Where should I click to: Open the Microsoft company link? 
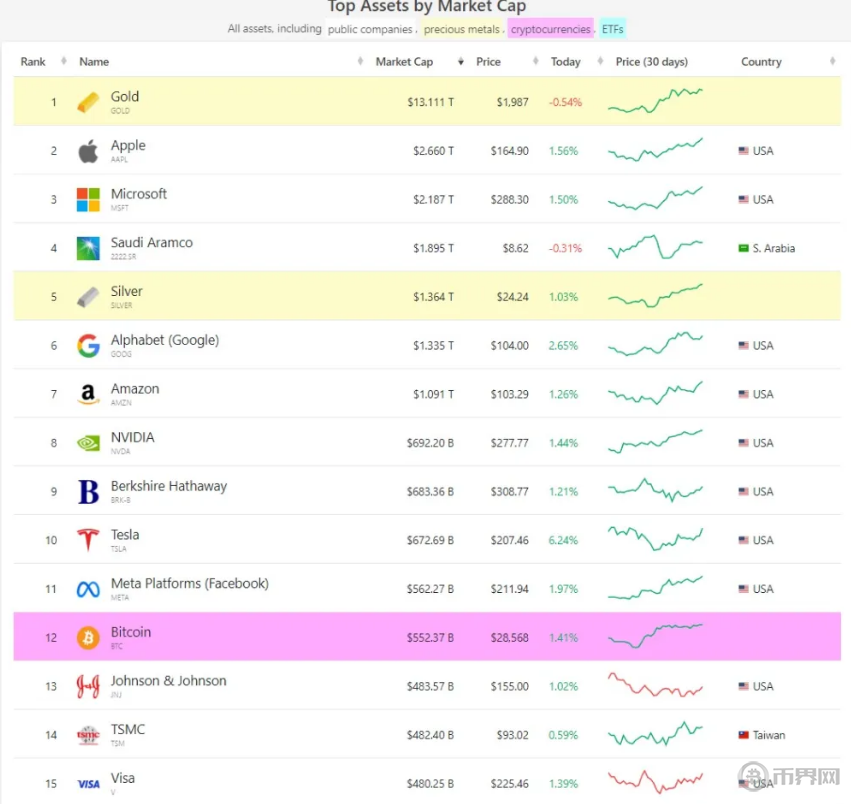pyautogui.click(x=139, y=194)
